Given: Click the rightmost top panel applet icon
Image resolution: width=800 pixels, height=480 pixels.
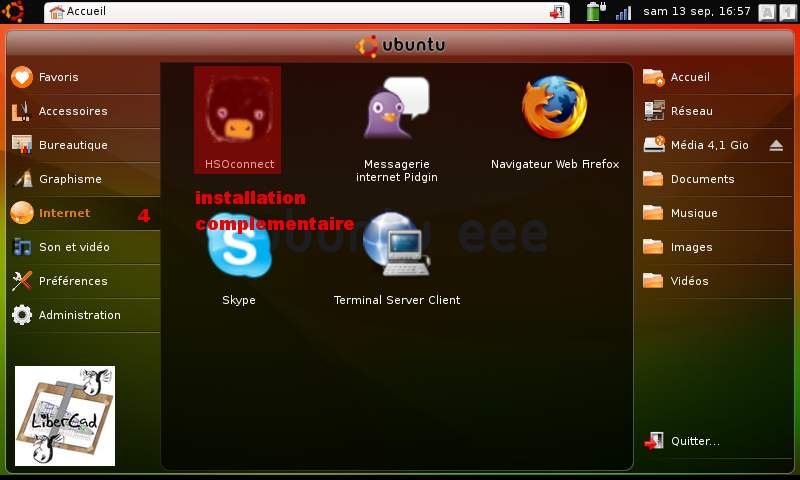Looking at the screenshot, I should click(788, 13).
